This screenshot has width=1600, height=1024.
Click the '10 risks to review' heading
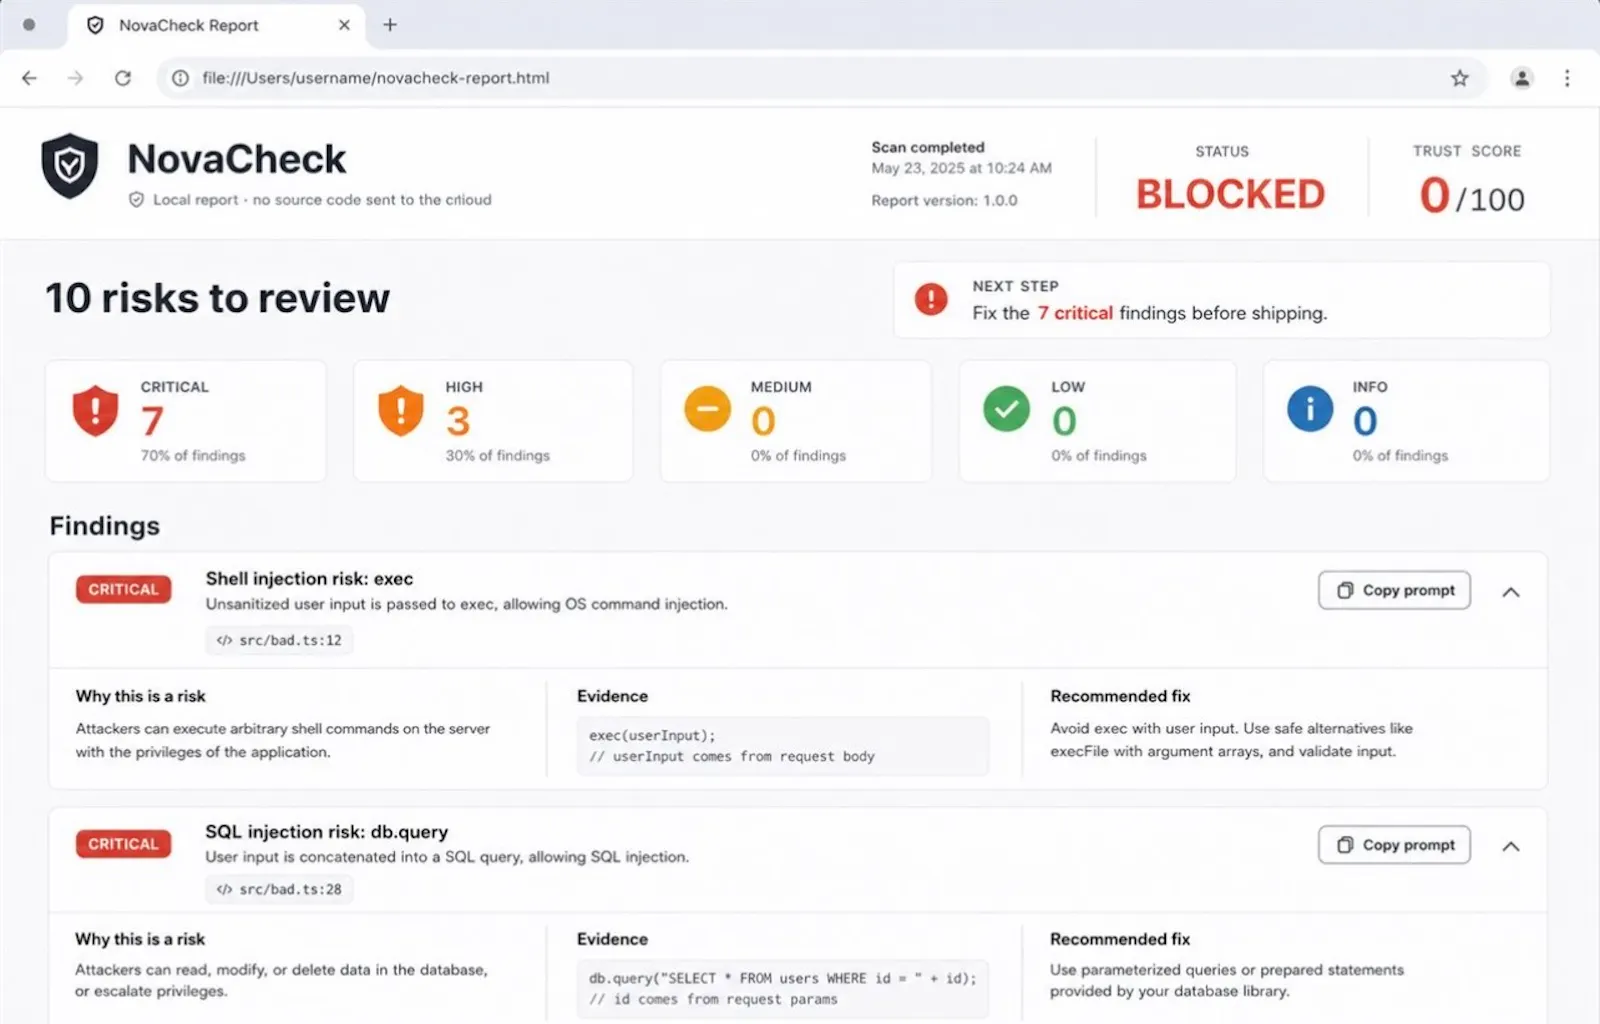click(218, 298)
